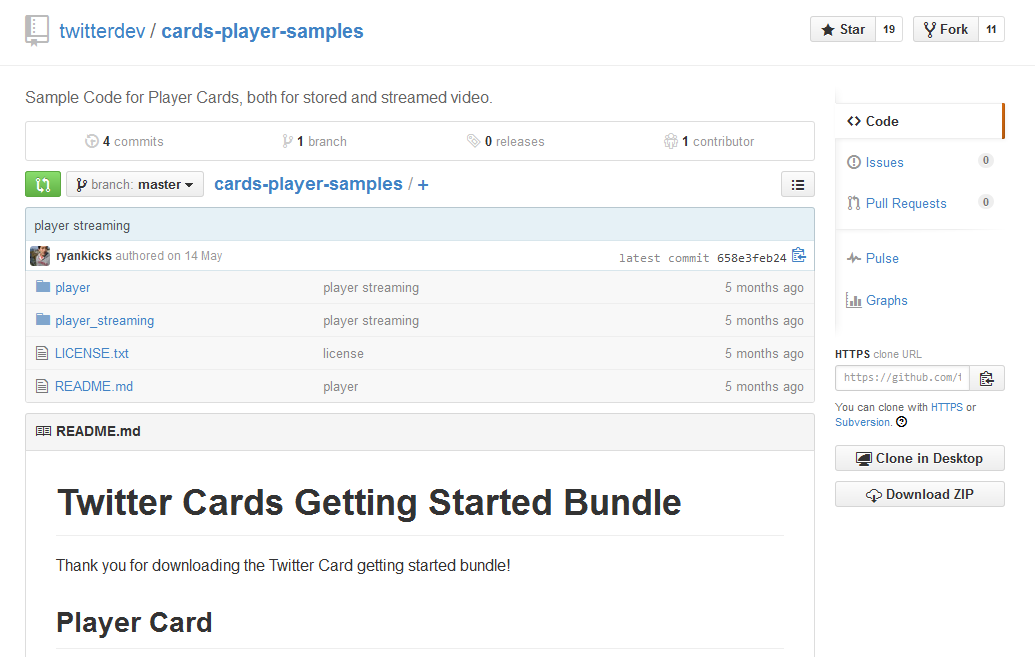View the 1 branch link

click(x=314, y=141)
